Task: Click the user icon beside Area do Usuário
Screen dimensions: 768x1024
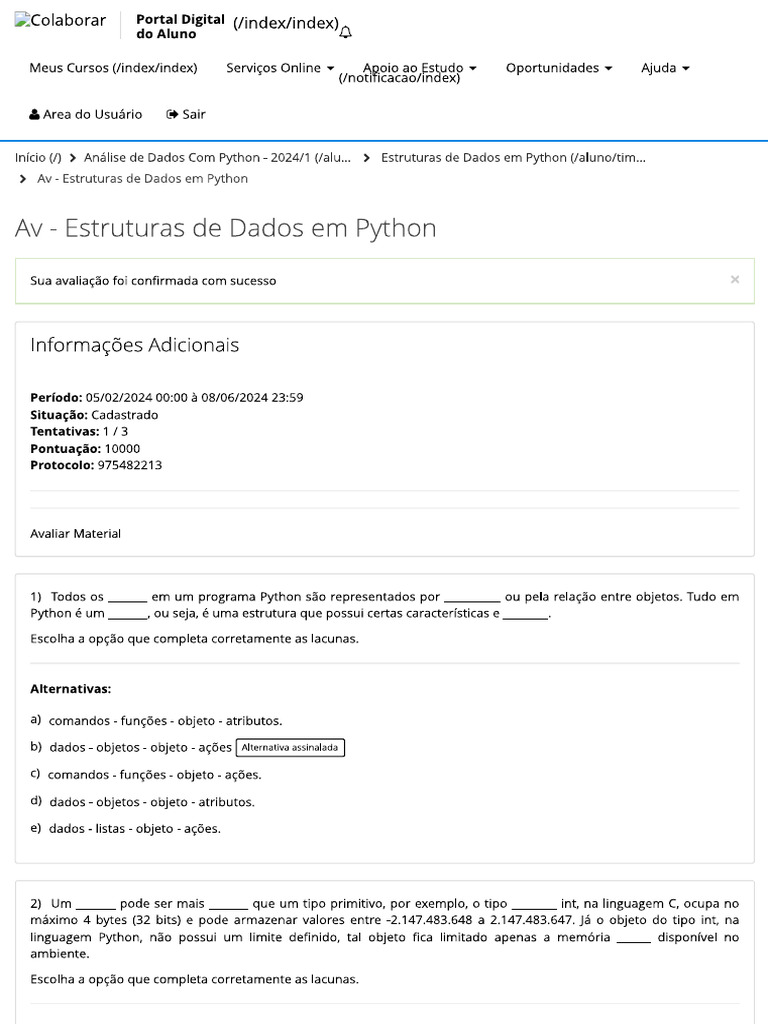Action: pos(35,114)
